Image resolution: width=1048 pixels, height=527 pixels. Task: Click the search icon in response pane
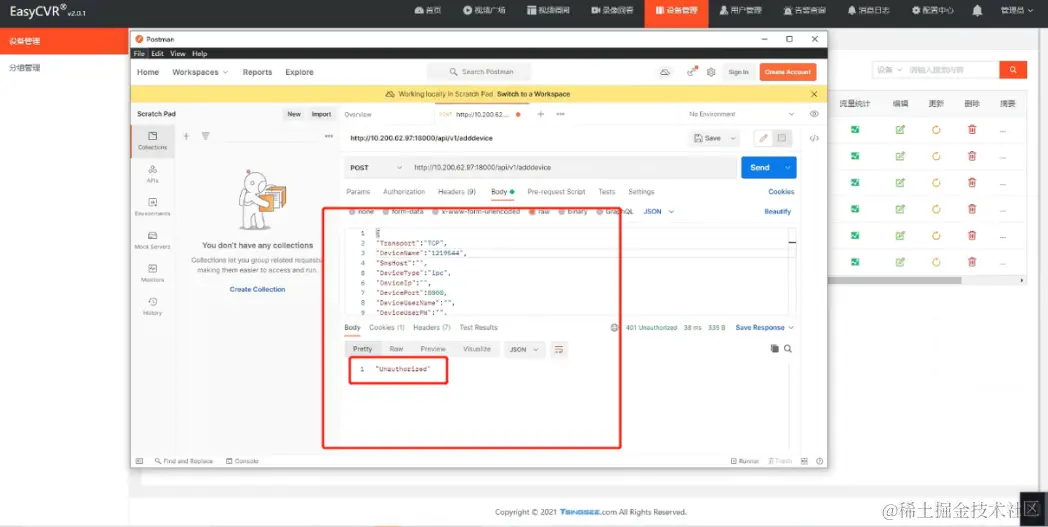pos(788,348)
